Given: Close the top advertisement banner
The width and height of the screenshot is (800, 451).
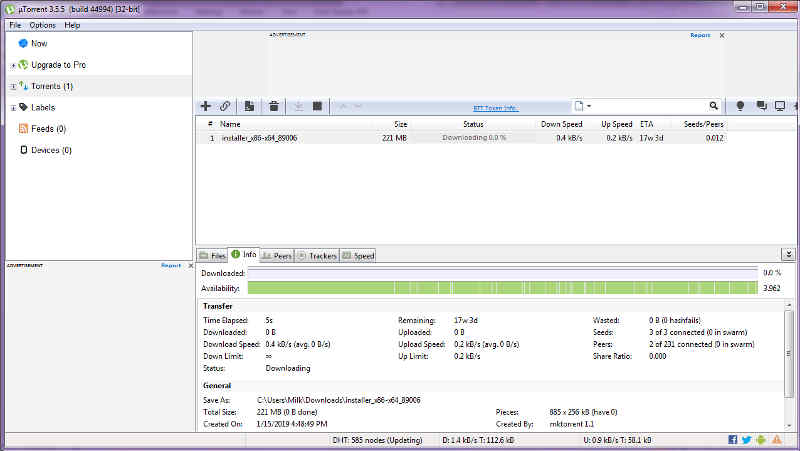Looking at the screenshot, I should (x=722, y=35).
